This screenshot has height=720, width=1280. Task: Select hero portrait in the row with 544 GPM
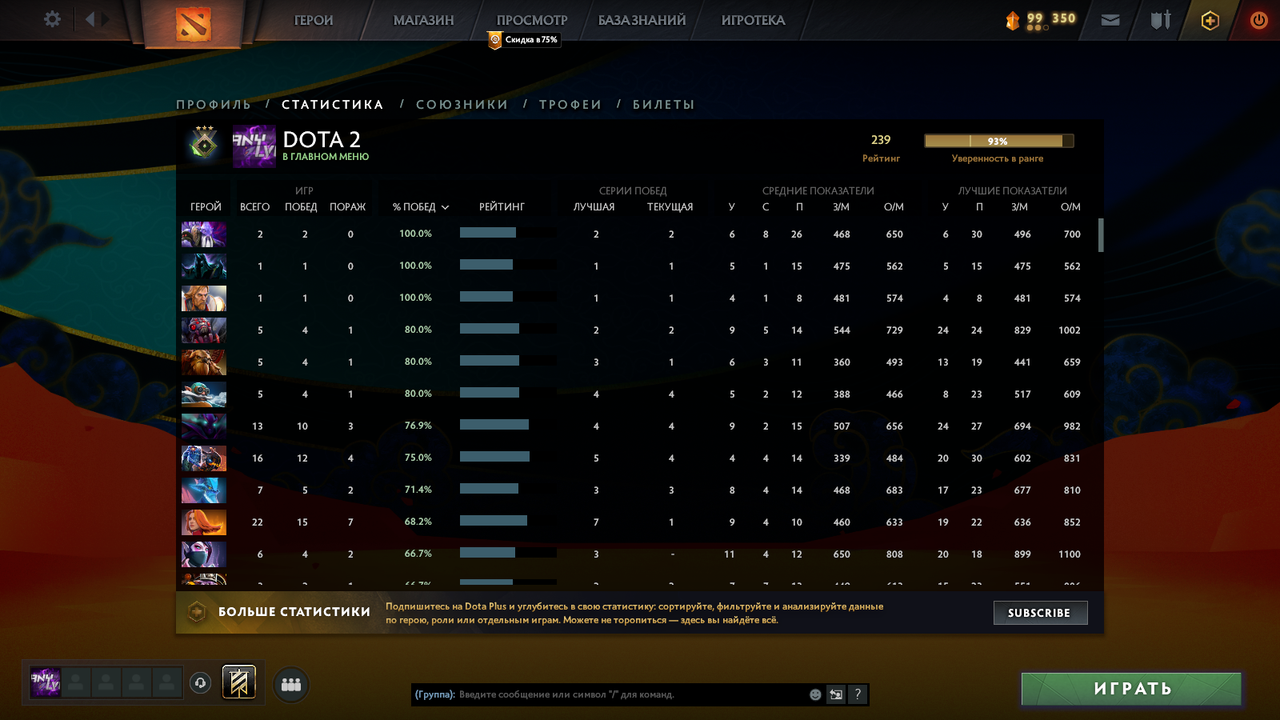pyautogui.click(x=204, y=330)
